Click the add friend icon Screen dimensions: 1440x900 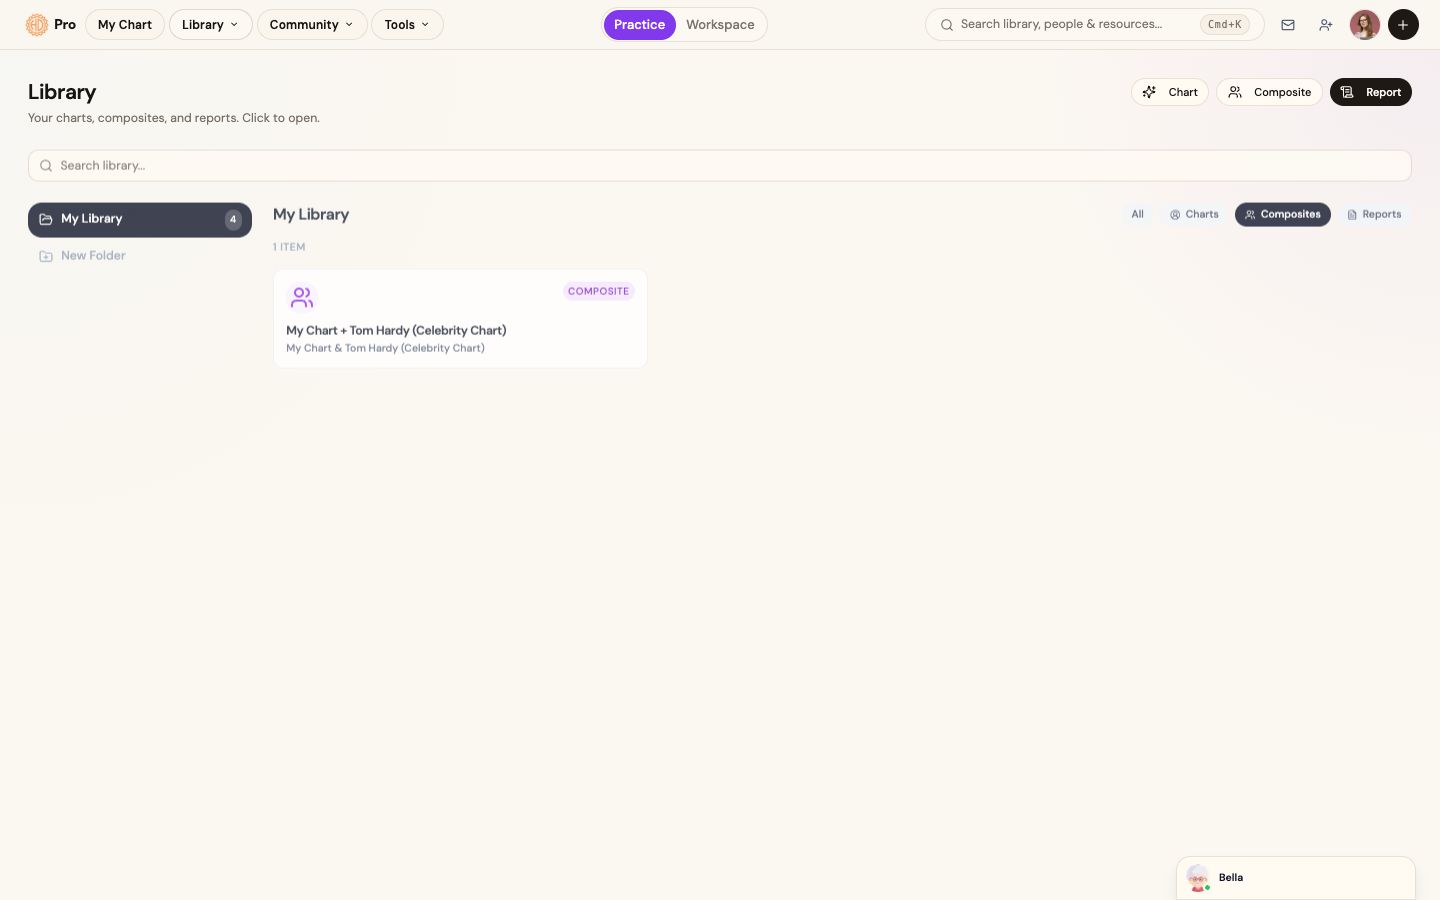click(x=1326, y=25)
